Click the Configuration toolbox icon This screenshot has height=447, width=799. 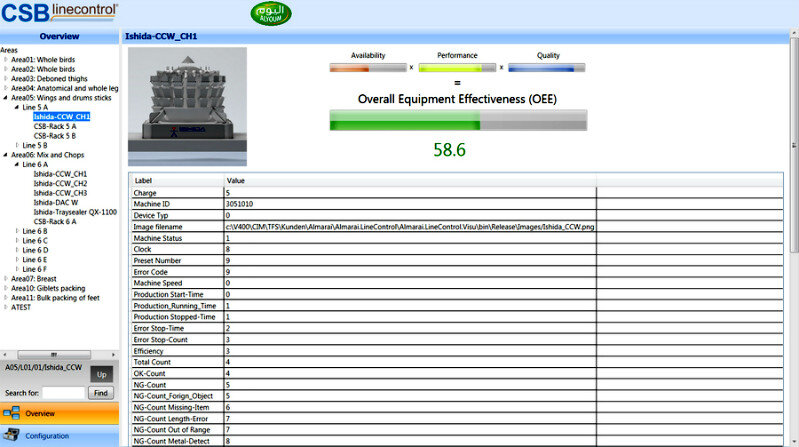(12, 435)
